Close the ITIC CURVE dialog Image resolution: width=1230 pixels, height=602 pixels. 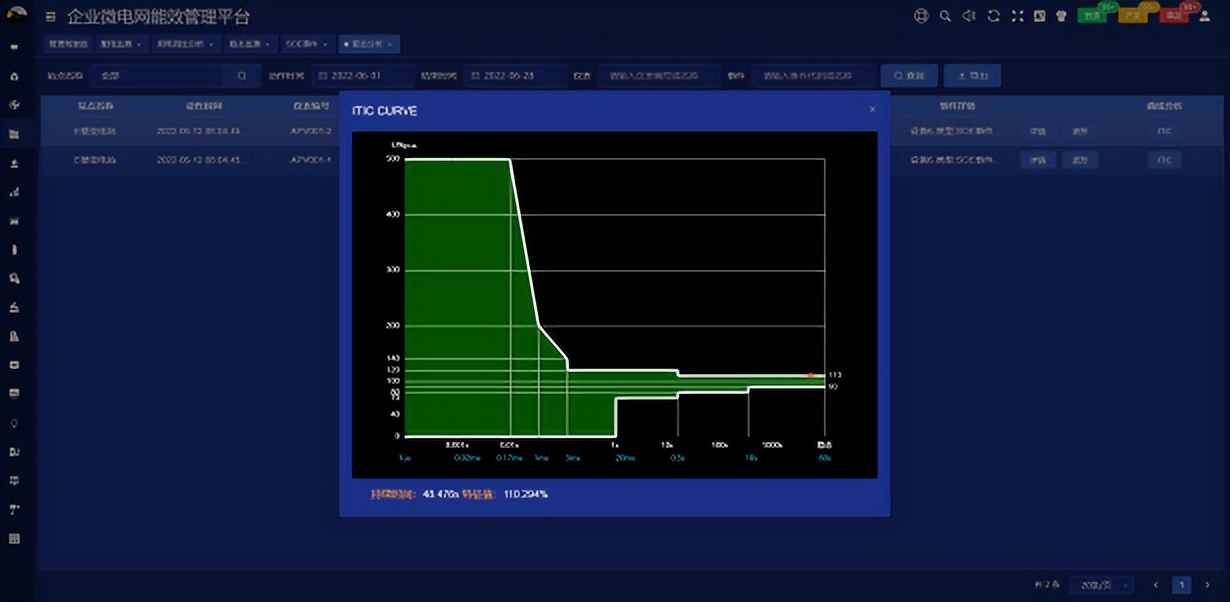point(872,109)
